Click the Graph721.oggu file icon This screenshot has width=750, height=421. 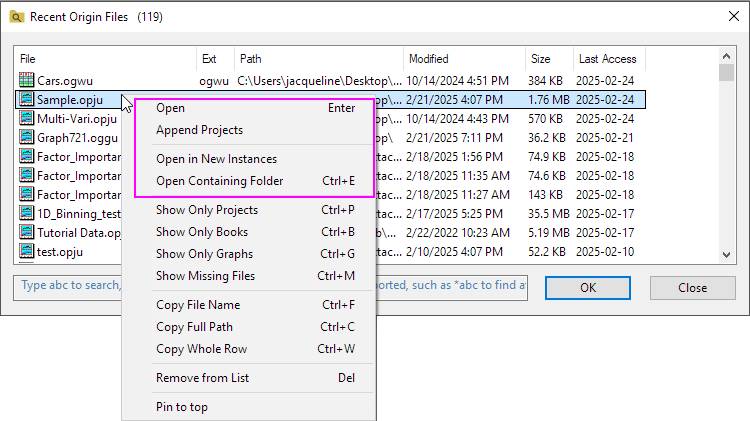click(27, 137)
